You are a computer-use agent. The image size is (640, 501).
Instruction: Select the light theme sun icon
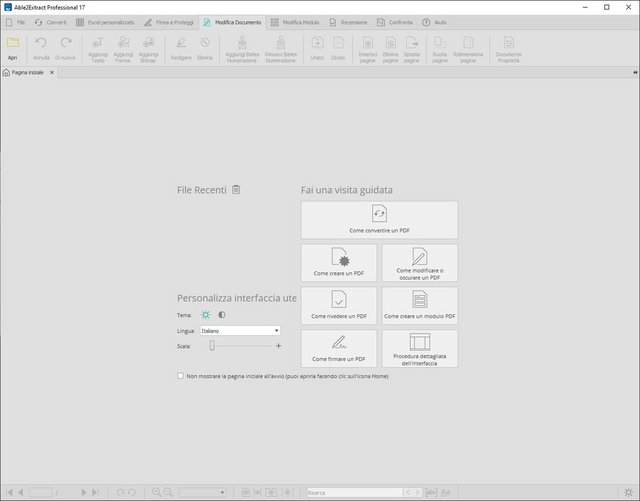tap(206, 315)
